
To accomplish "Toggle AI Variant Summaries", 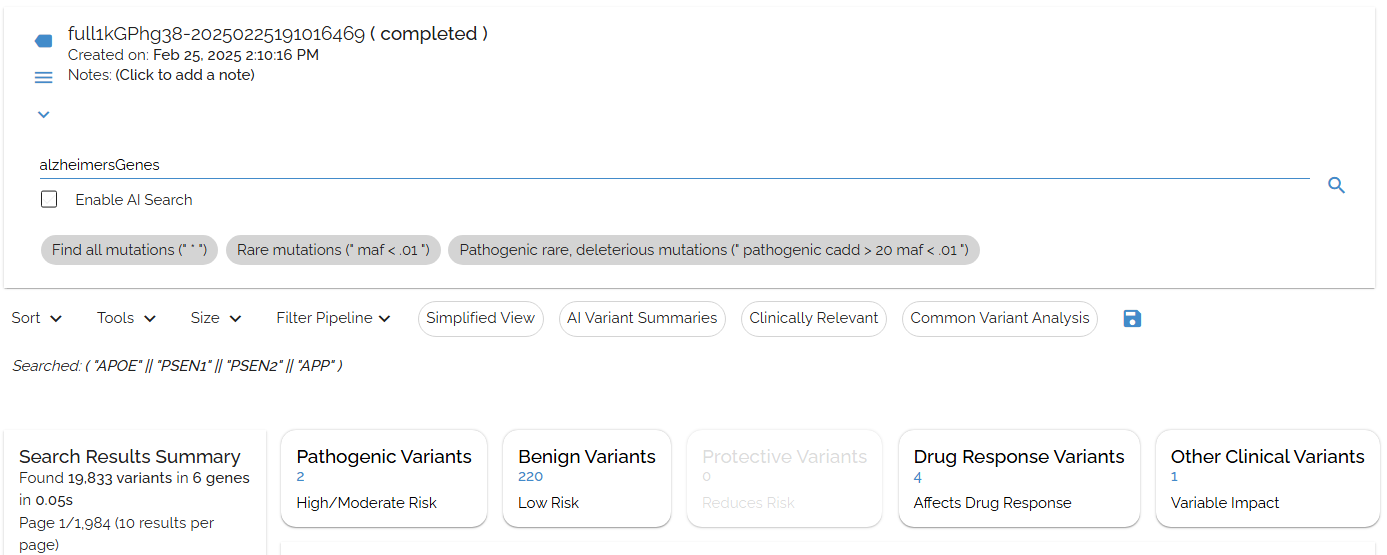I will click(x=642, y=318).
